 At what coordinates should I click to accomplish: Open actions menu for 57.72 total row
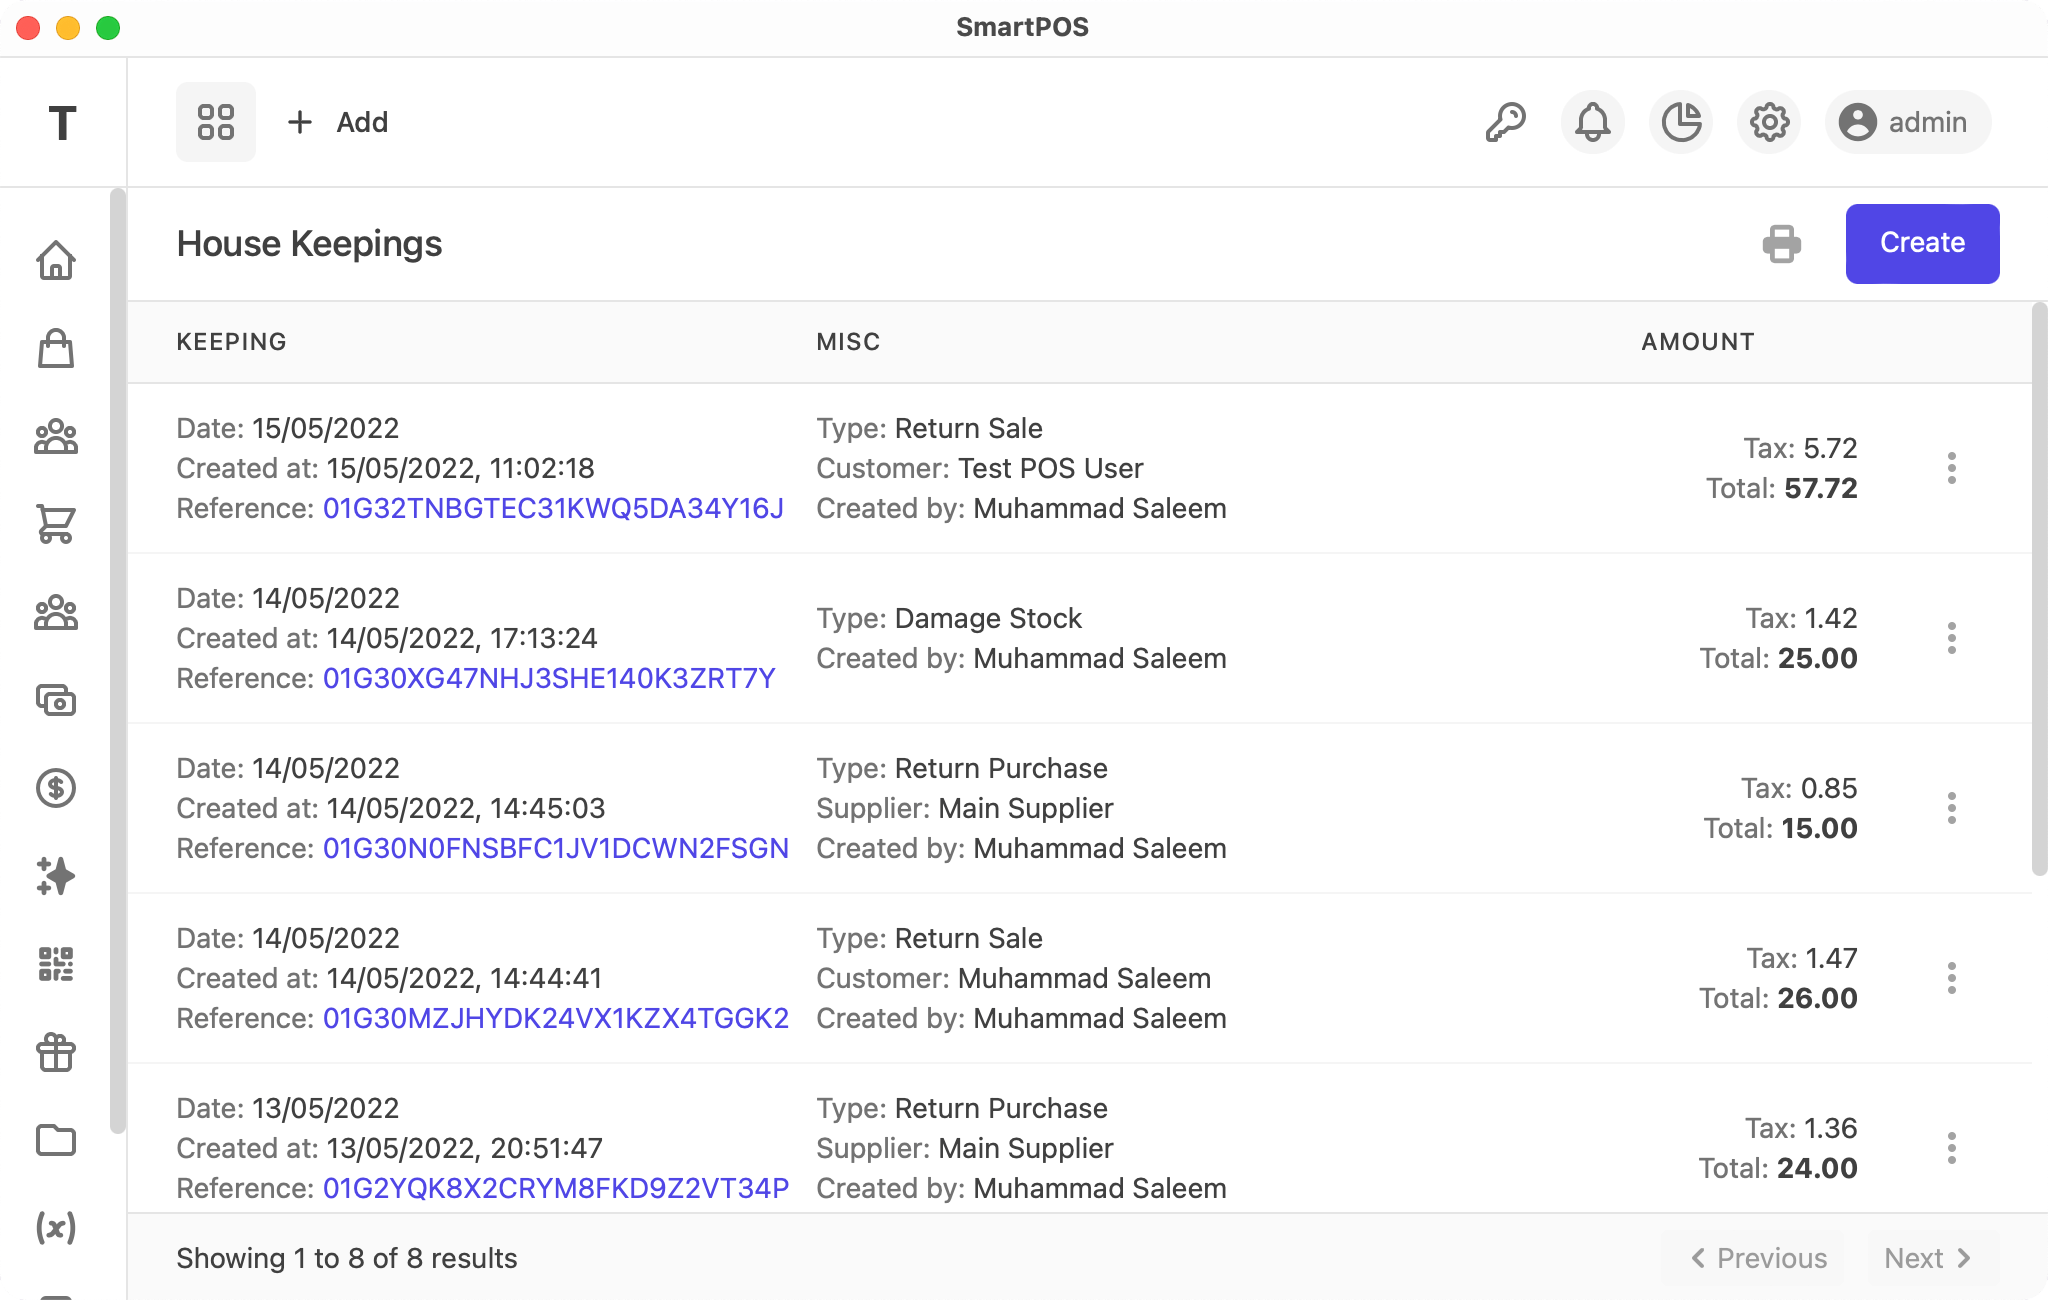pyautogui.click(x=1951, y=468)
